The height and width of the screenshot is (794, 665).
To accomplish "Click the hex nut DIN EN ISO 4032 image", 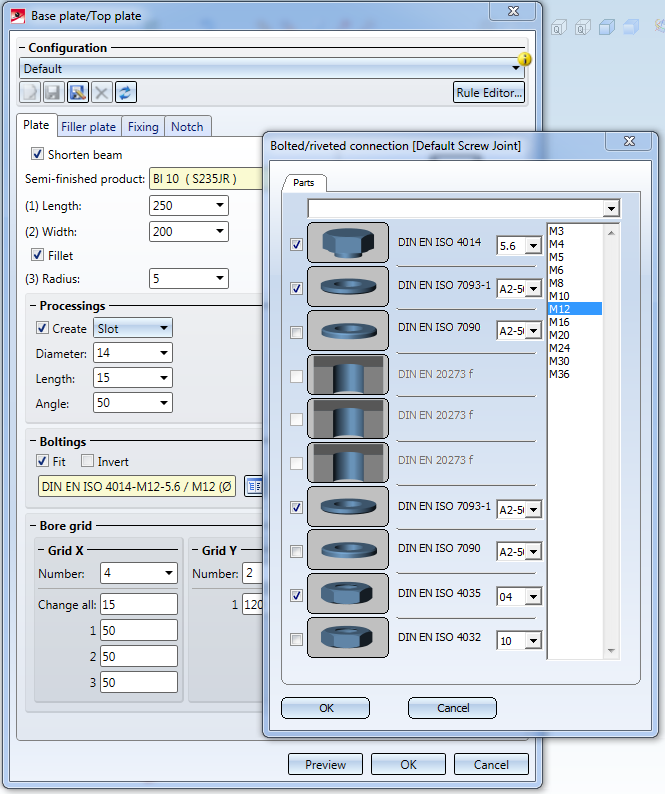I will coord(348,639).
